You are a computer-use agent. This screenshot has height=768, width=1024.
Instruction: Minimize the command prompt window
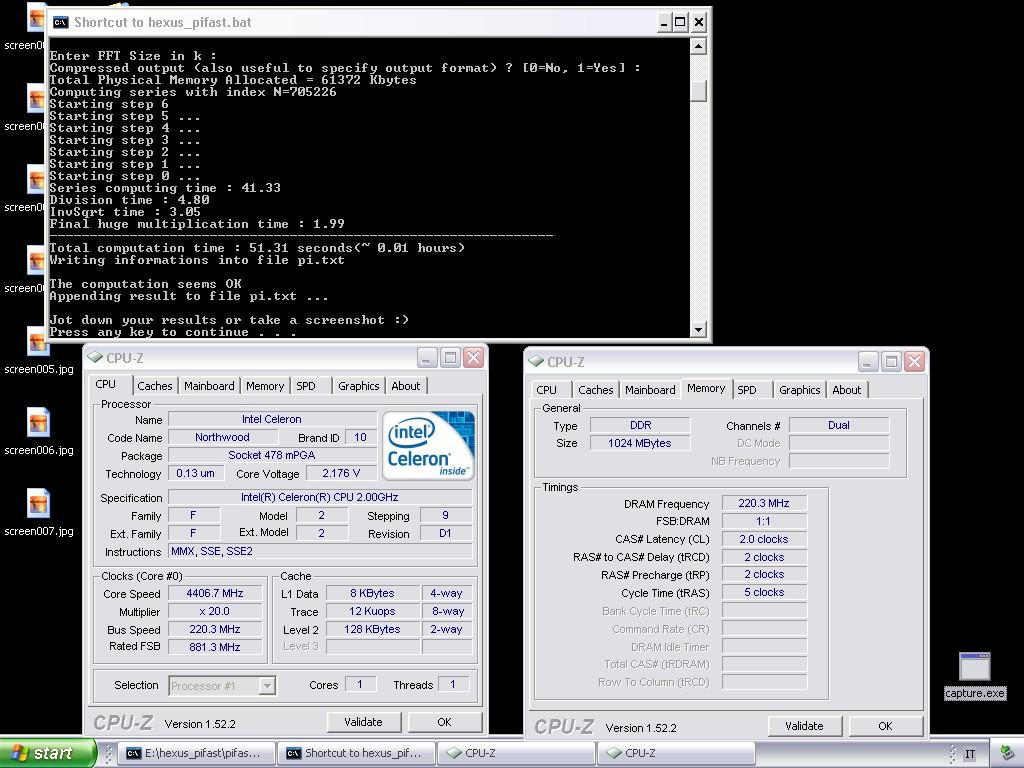click(x=664, y=22)
